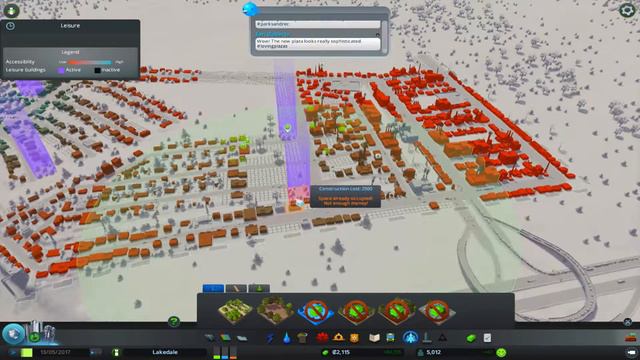Open the Garbage menu
The image size is (640, 360).
click(x=302, y=338)
